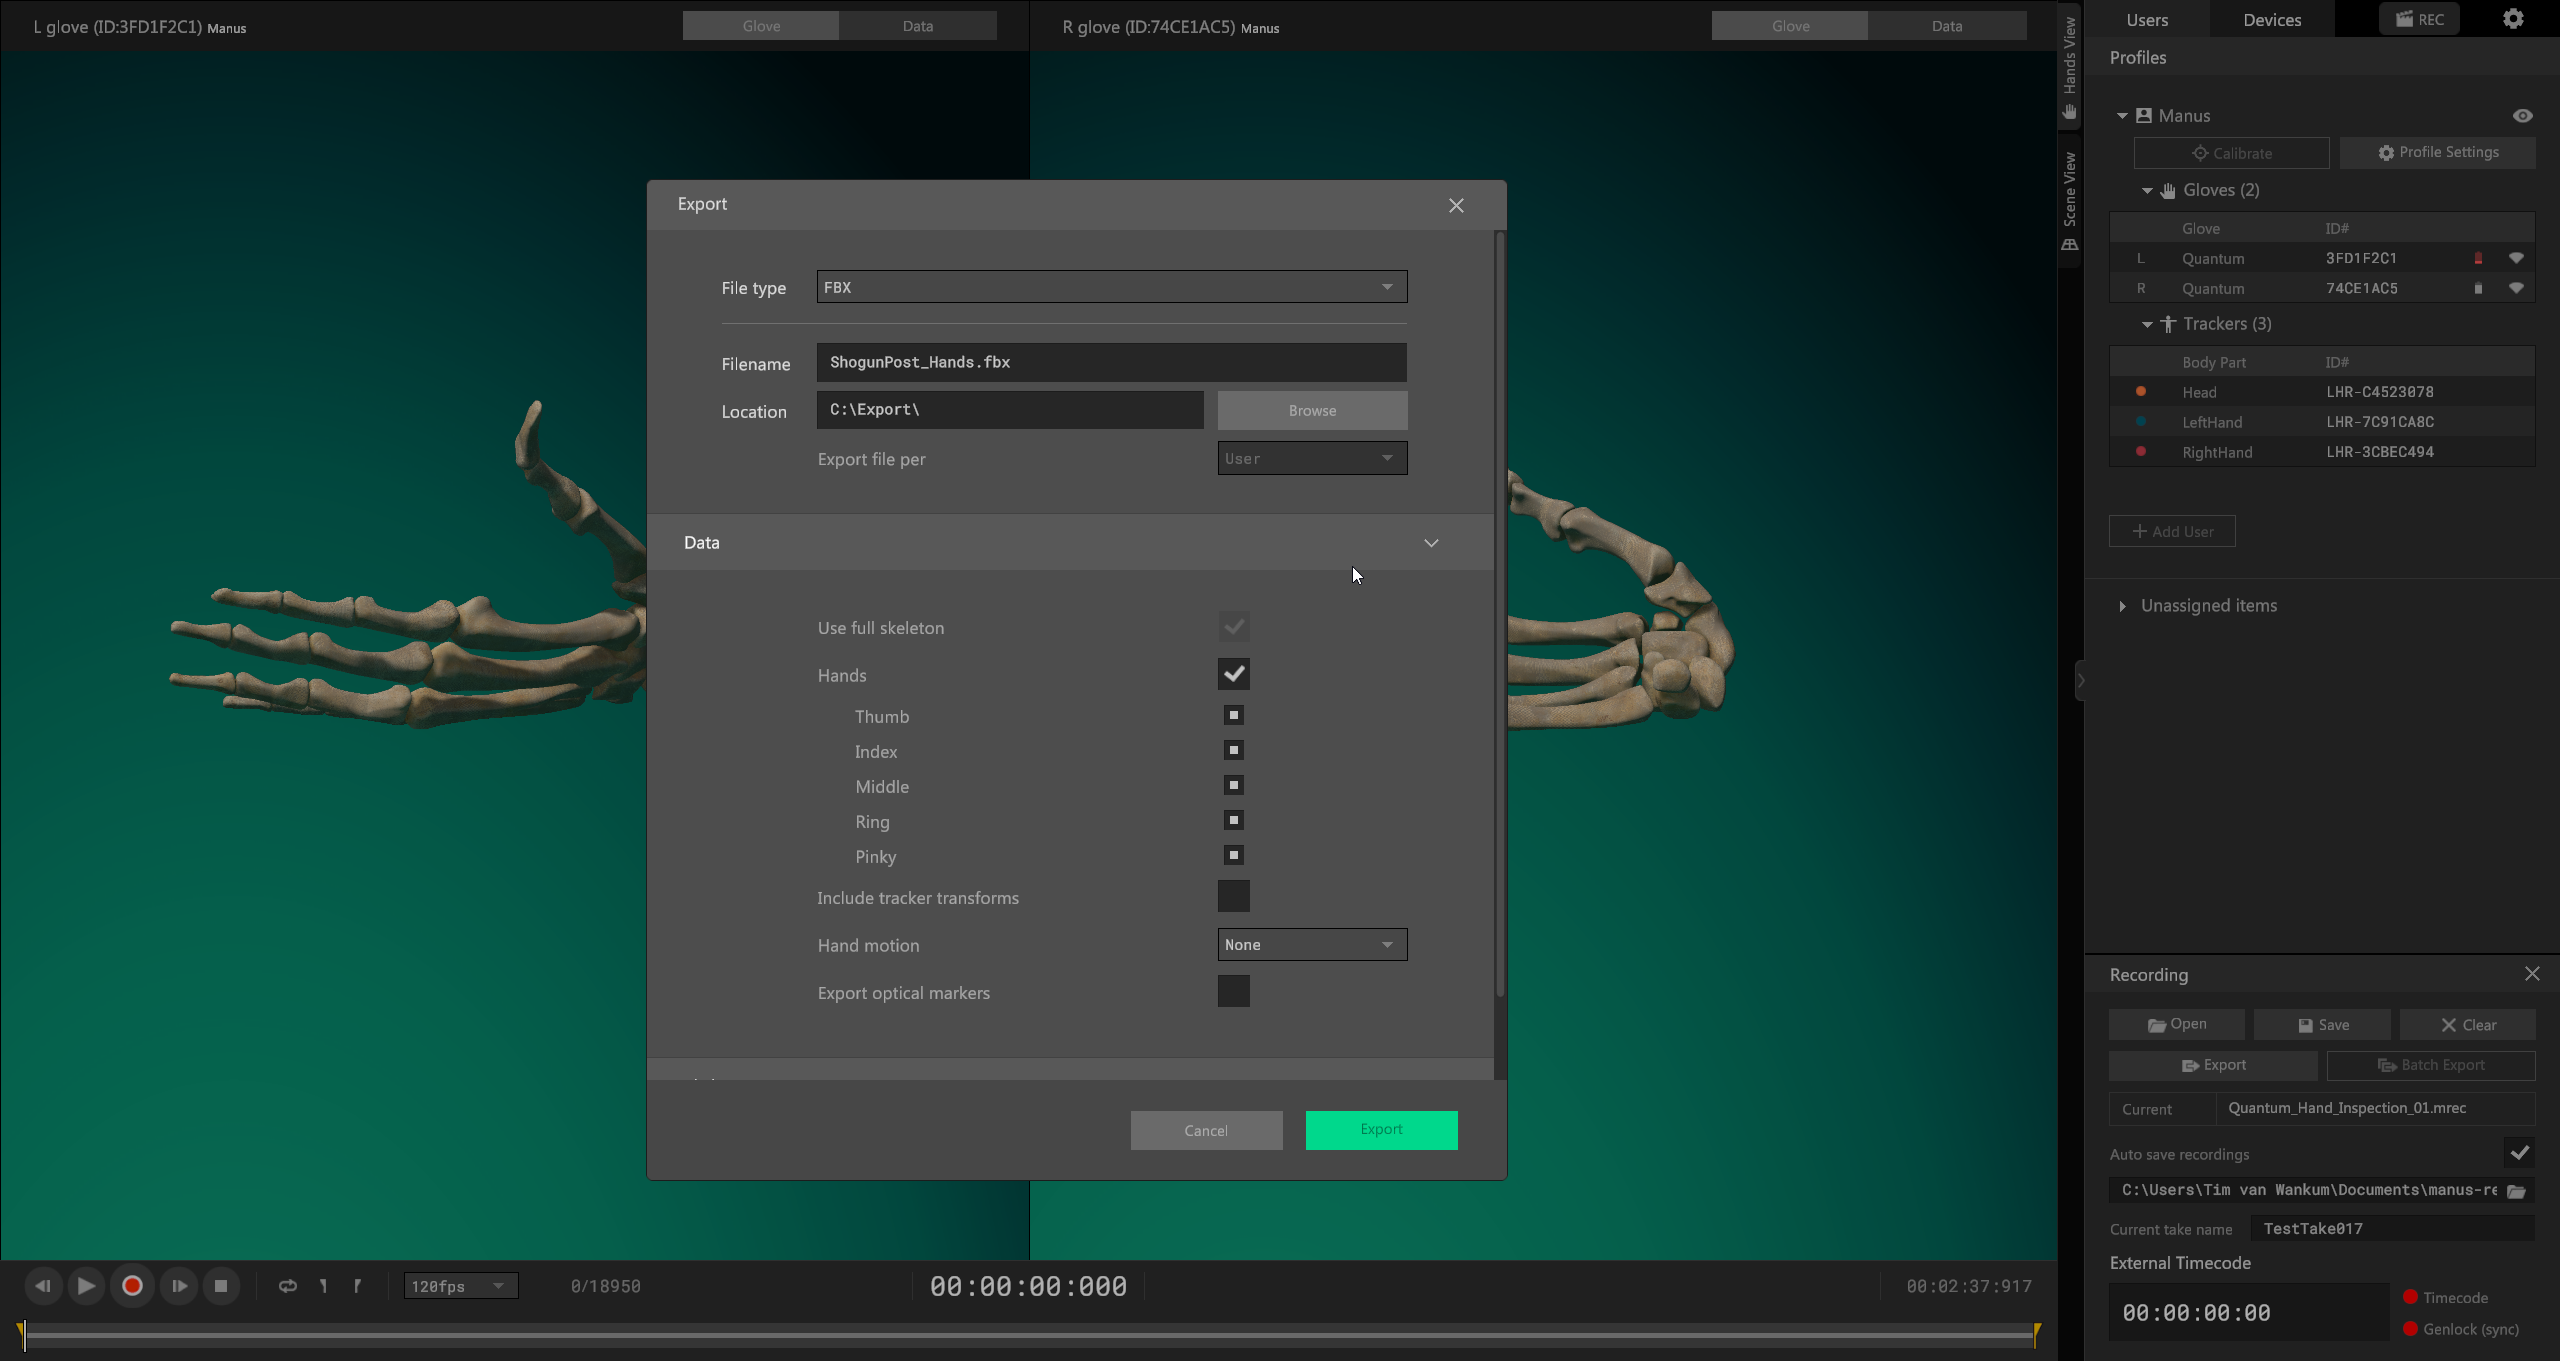This screenshot has width=2560, height=1361.
Task: Step to the previous frame
Action: tap(42, 1286)
